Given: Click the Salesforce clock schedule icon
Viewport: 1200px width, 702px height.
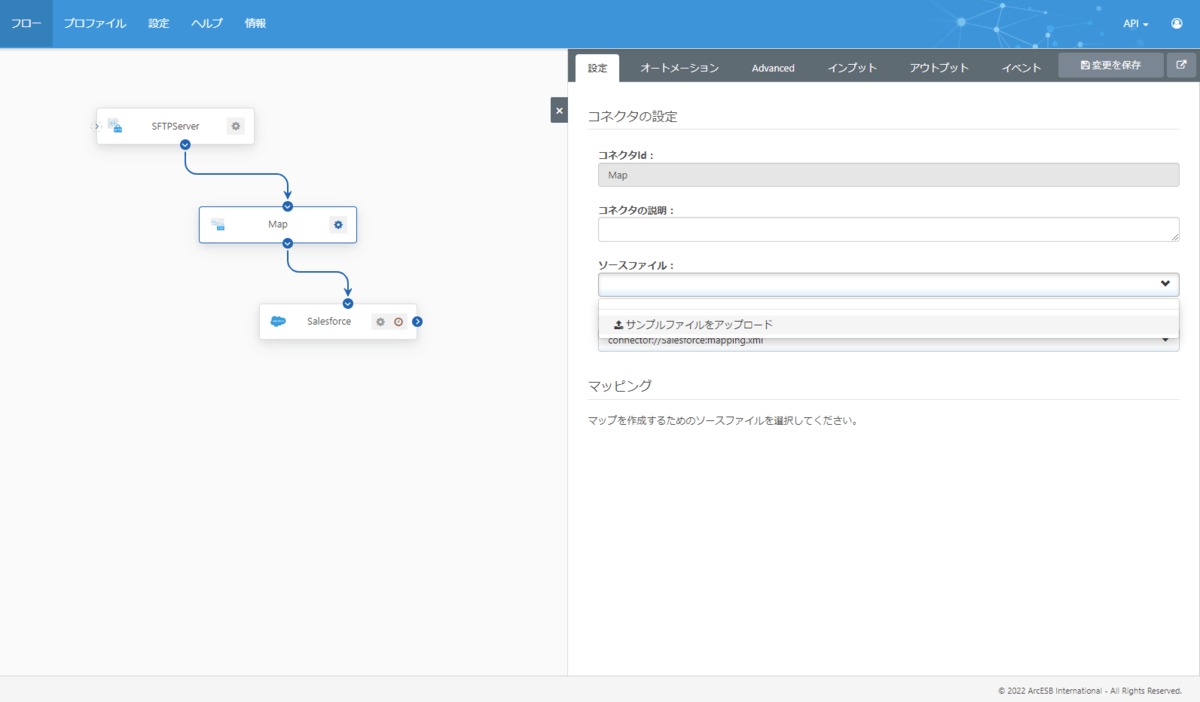Looking at the screenshot, I should click(398, 322).
